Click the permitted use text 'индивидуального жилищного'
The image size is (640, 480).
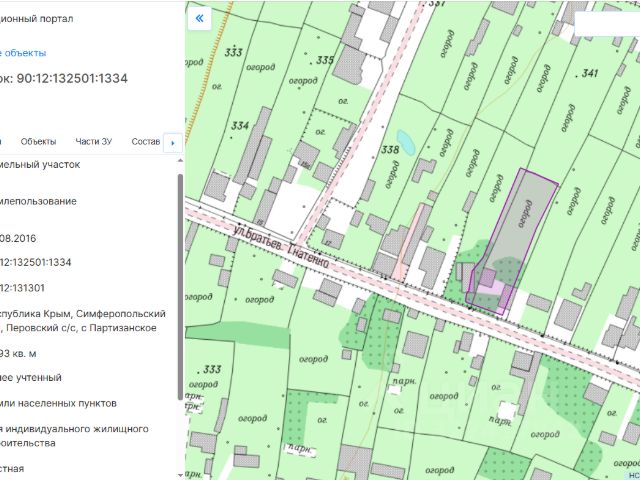point(78,429)
